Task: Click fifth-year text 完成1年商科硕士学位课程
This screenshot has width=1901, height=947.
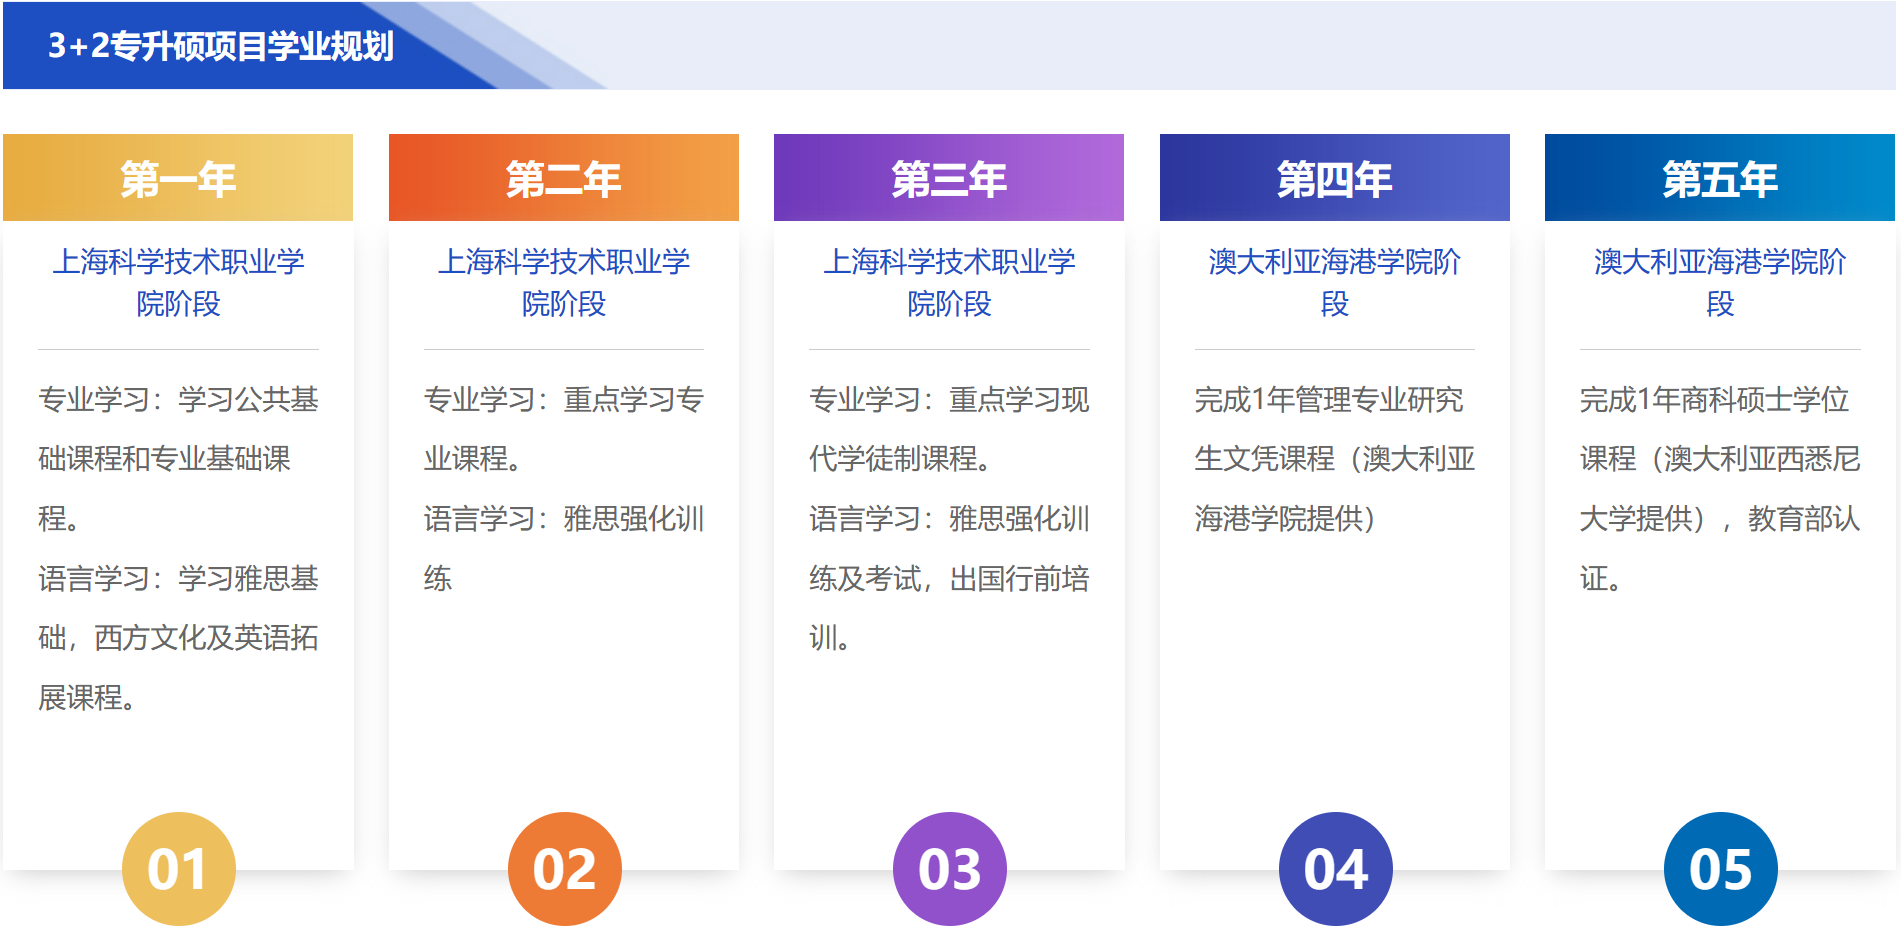Action: pos(1720,429)
